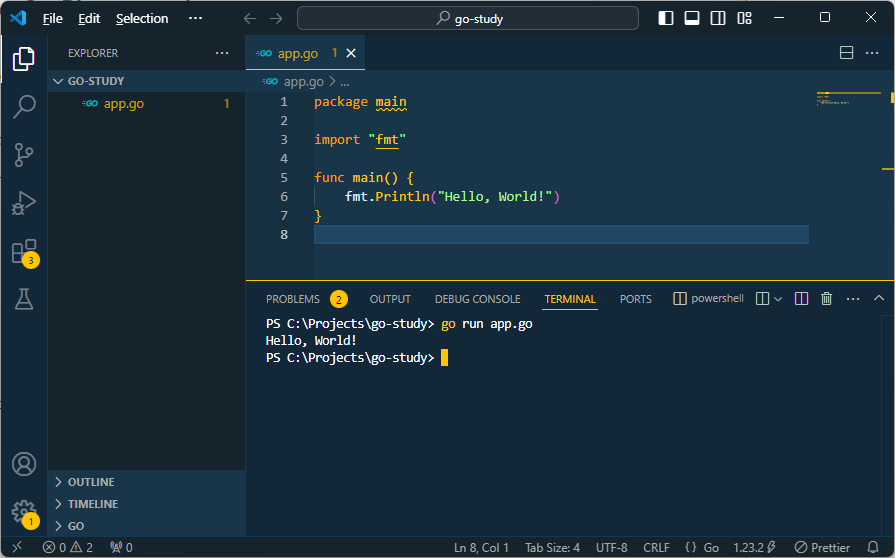Click UTF-8 encoding in status bar
This screenshot has height=558, width=895.
611,547
